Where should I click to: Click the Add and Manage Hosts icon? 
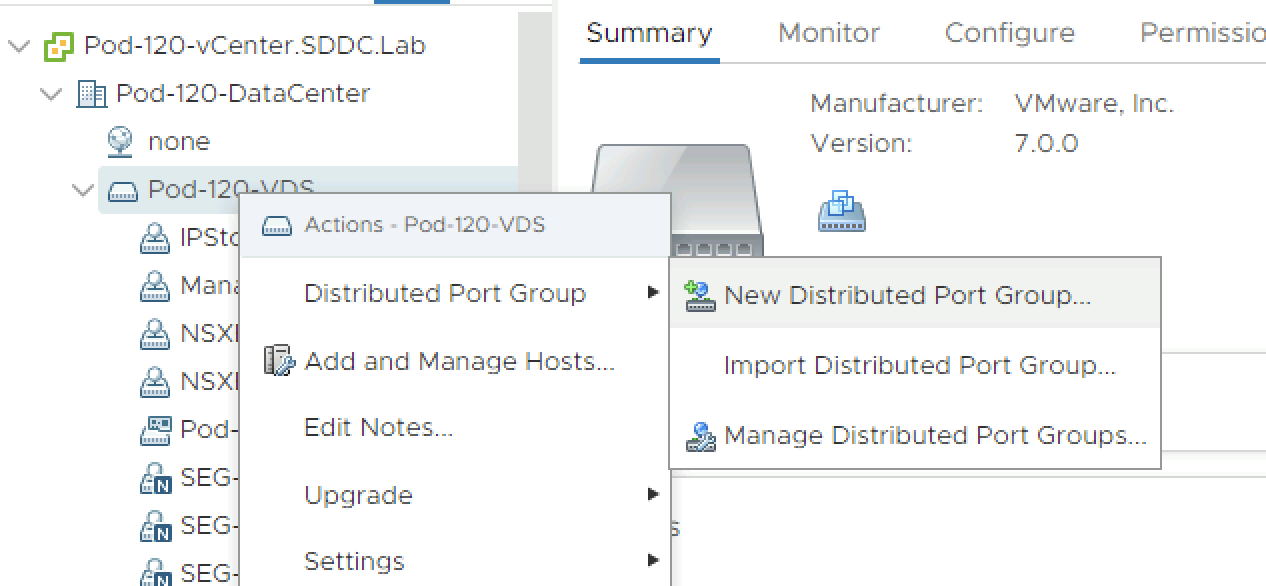(x=279, y=361)
